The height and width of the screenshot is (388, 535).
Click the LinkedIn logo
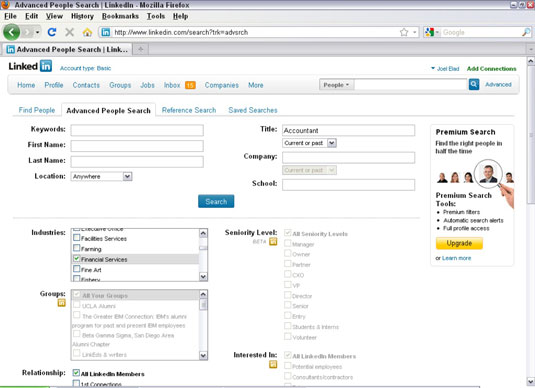(30, 66)
